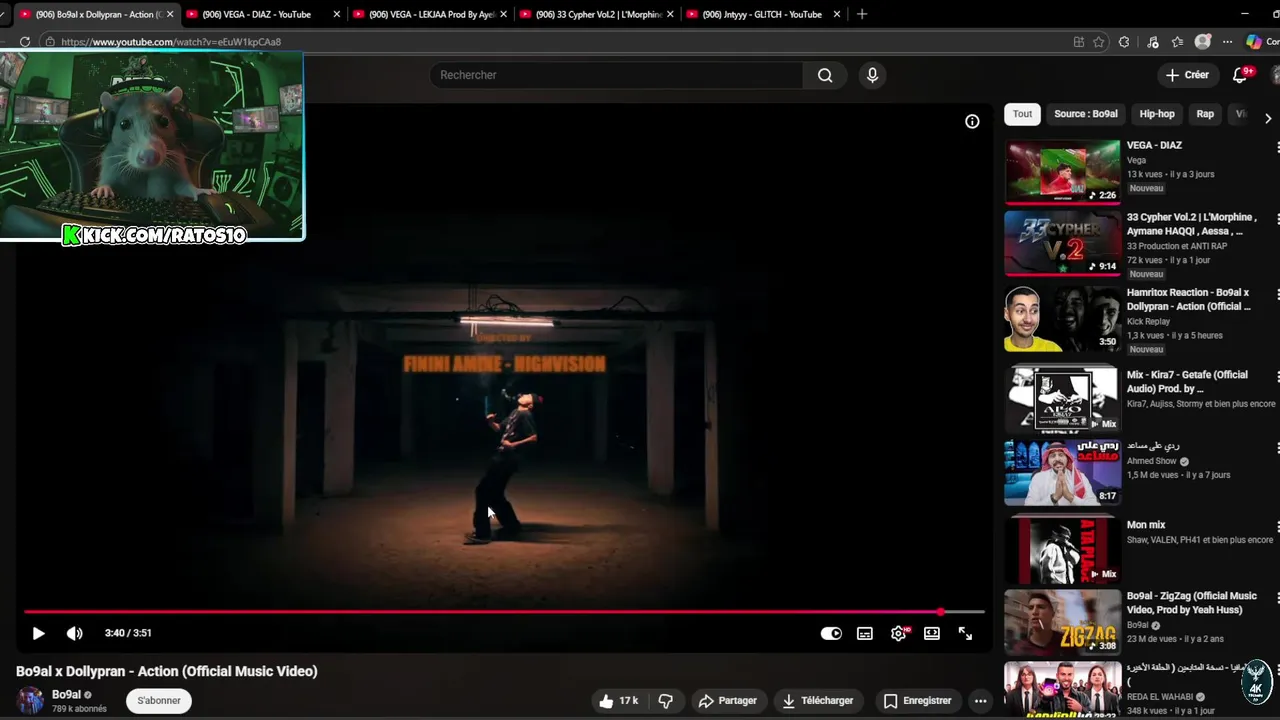The height and width of the screenshot is (720, 1280).
Task: Open the app install icon in address bar
Action: [x=1078, y=42]
